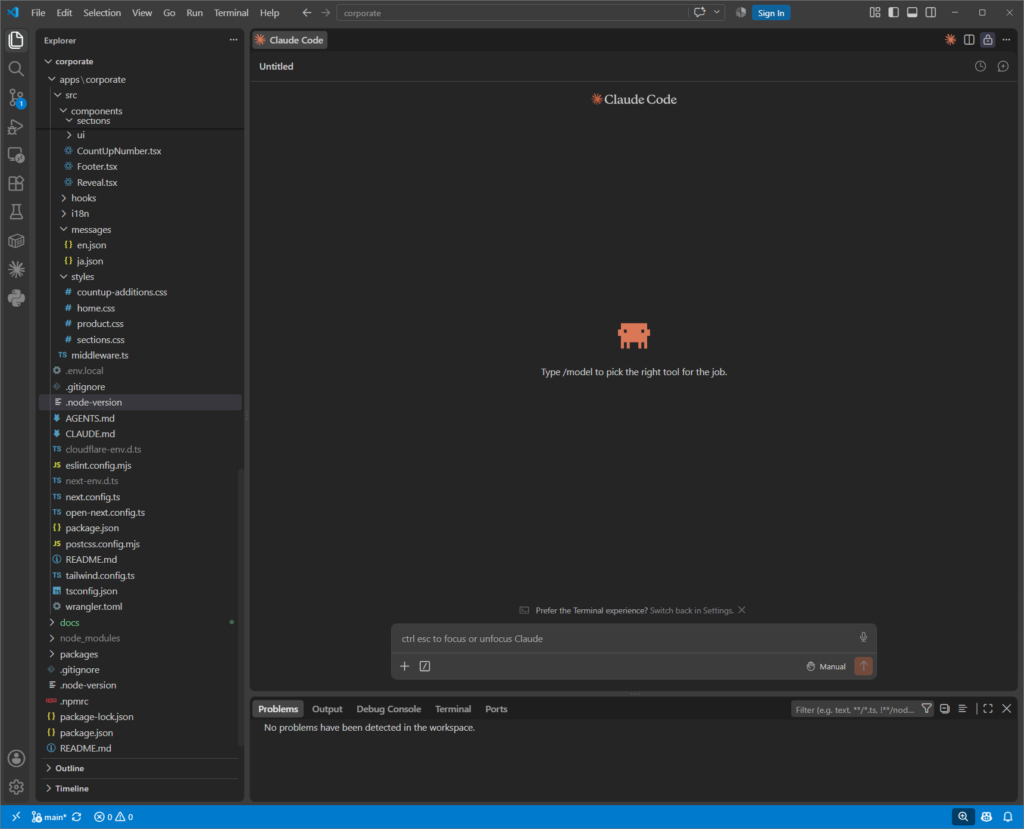Click the Explorer more actions ellipsis

(x=233, y=40)
